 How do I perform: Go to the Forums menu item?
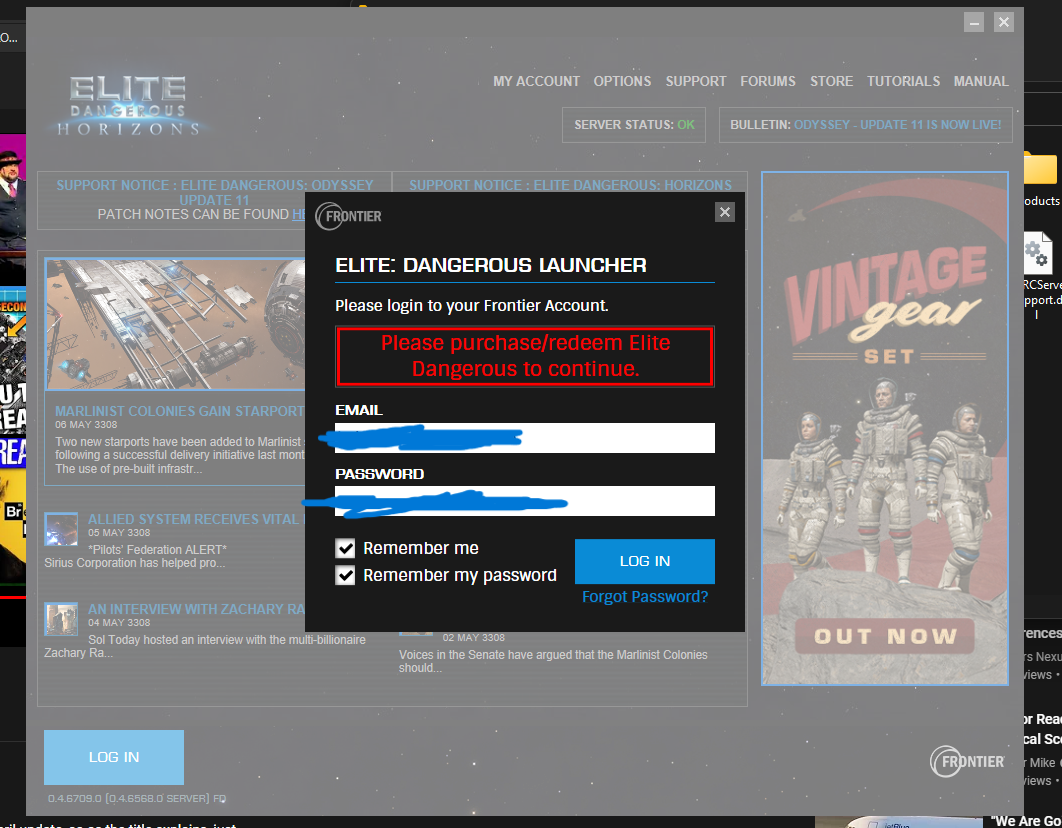(768, 81)
